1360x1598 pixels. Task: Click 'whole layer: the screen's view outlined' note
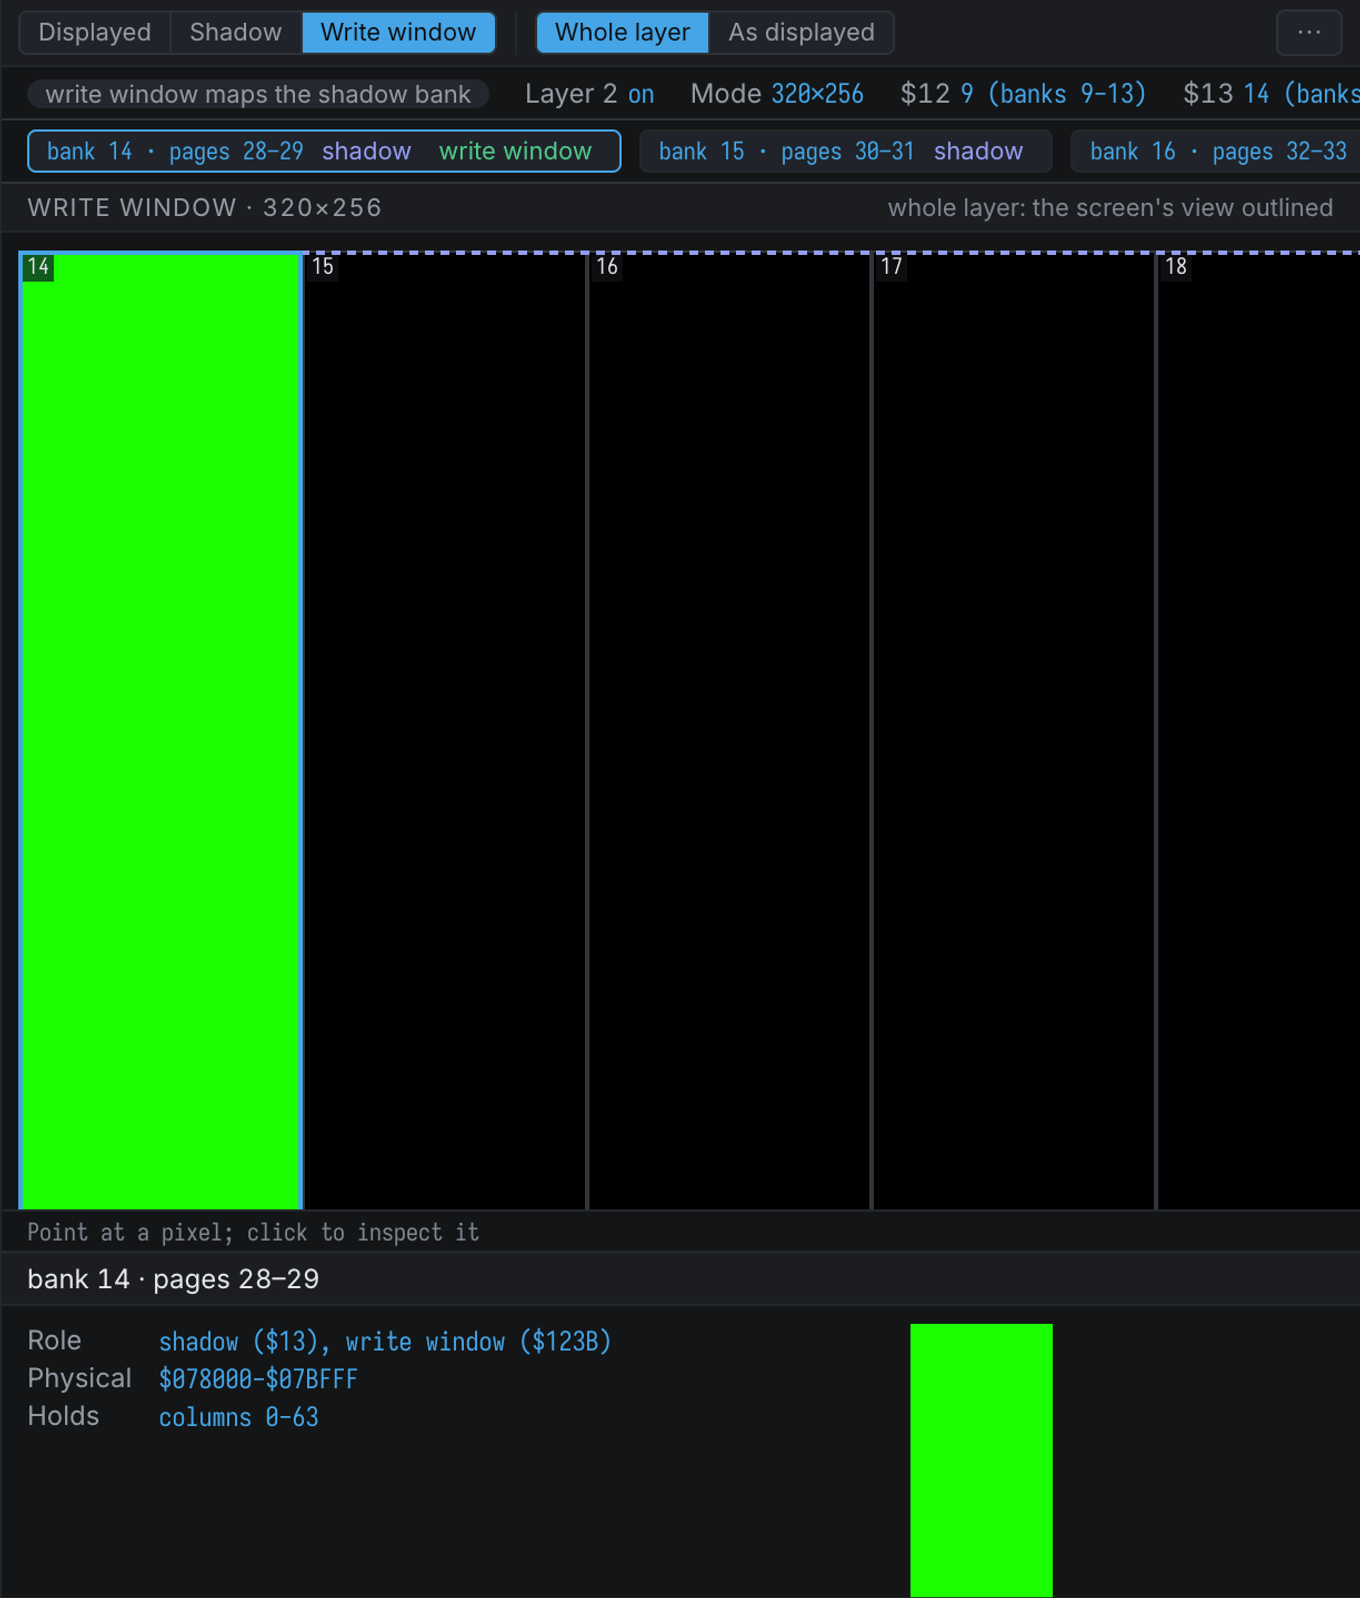tap(1110, 207)
